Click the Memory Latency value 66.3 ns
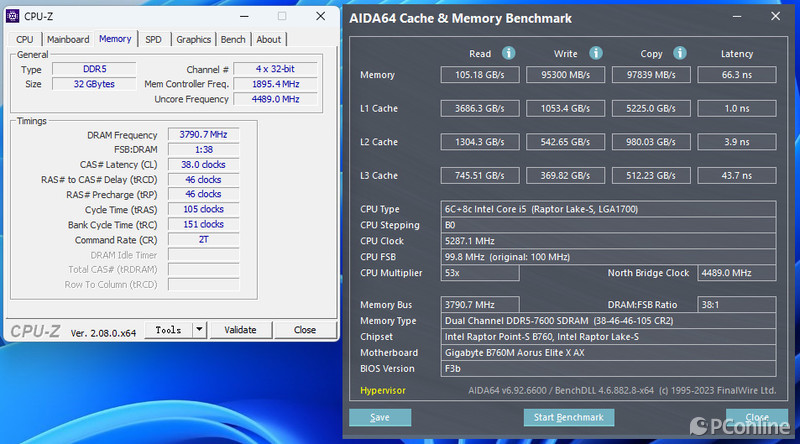 737,75
